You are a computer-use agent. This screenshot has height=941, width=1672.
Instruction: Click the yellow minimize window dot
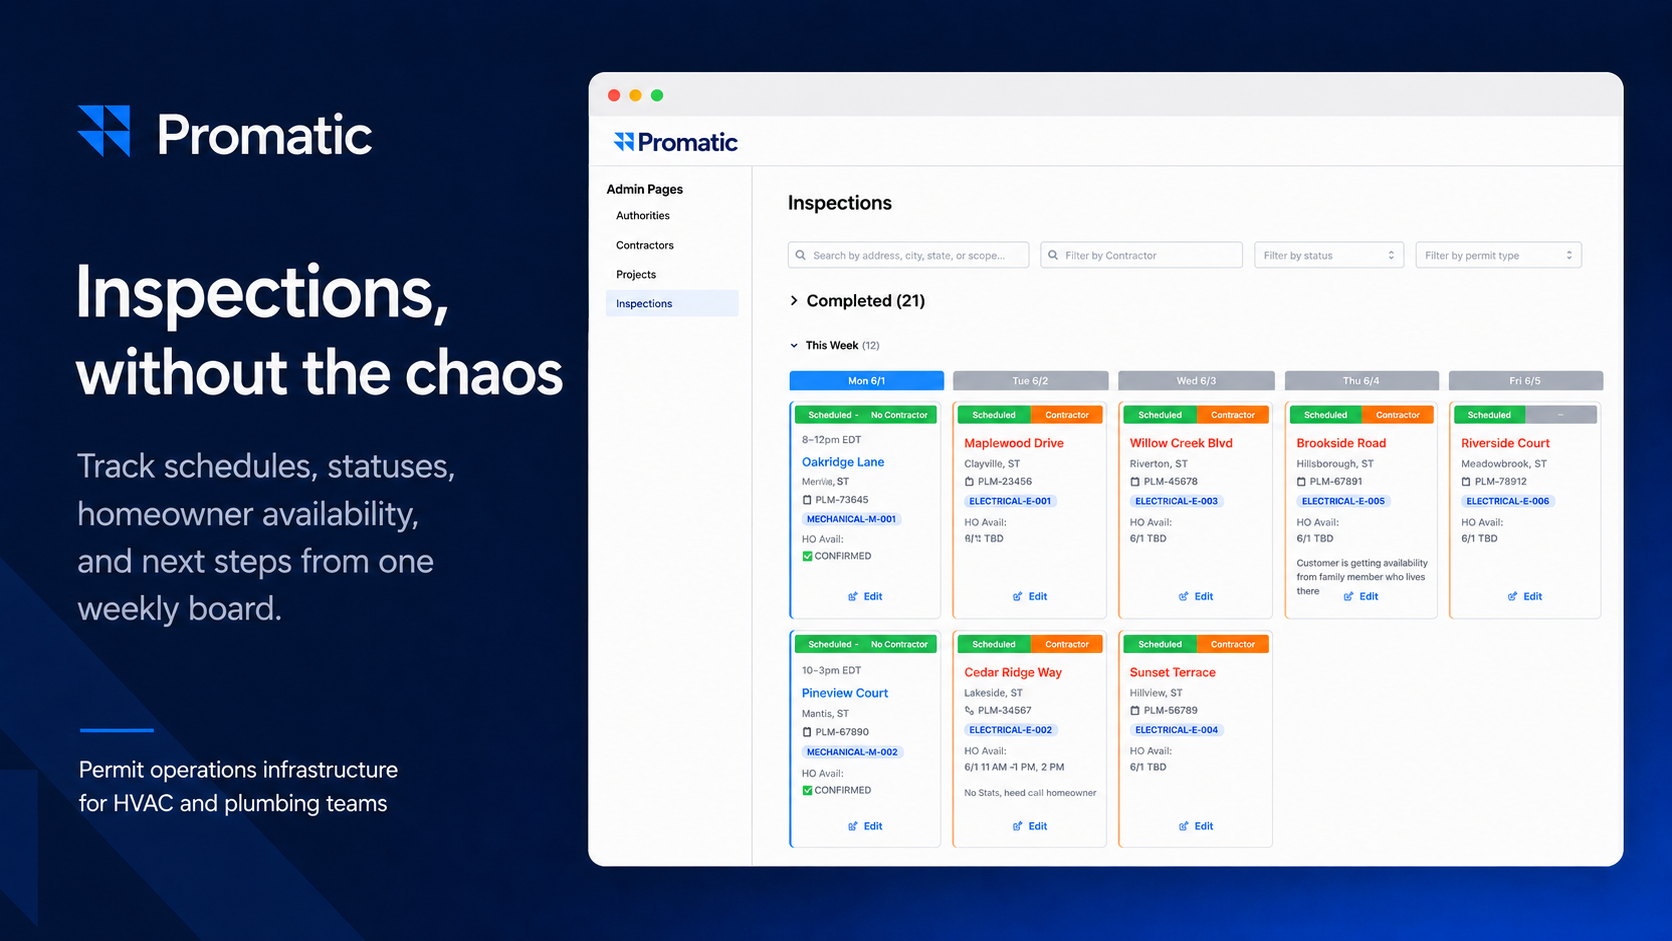point(635,95)
